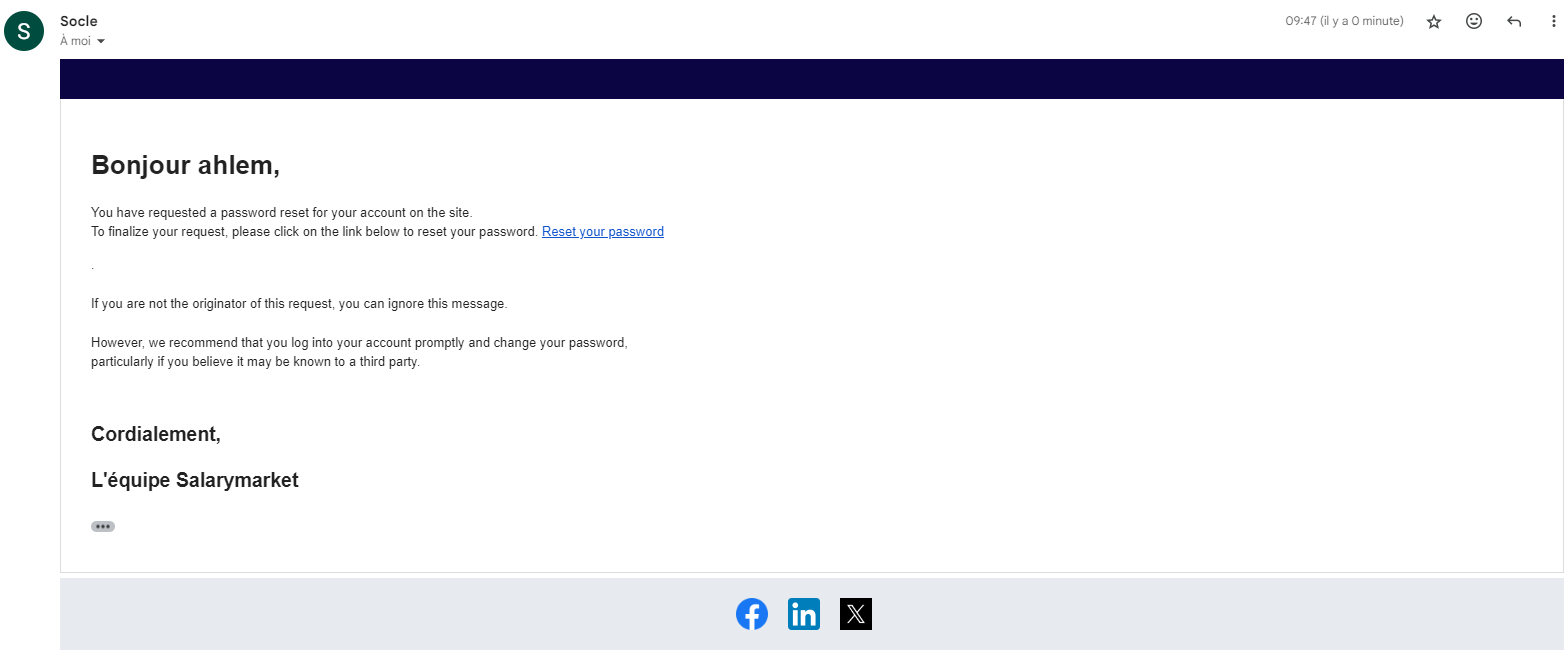Click the Bonjour ahlem greeting heading

tap(185, 165)
